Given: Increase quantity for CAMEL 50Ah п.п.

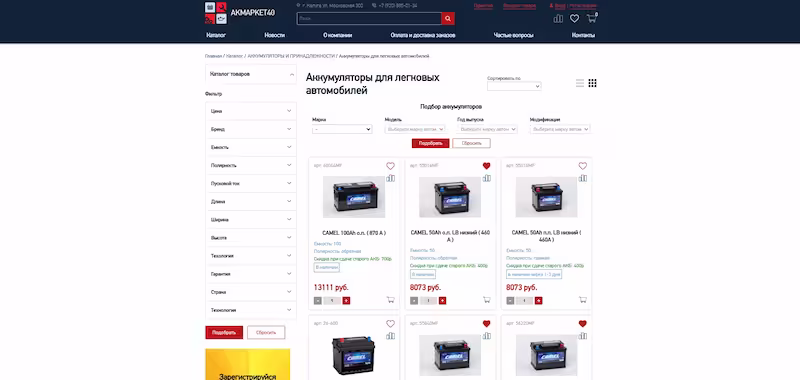Looking at the screenshot, I should 538,300.
